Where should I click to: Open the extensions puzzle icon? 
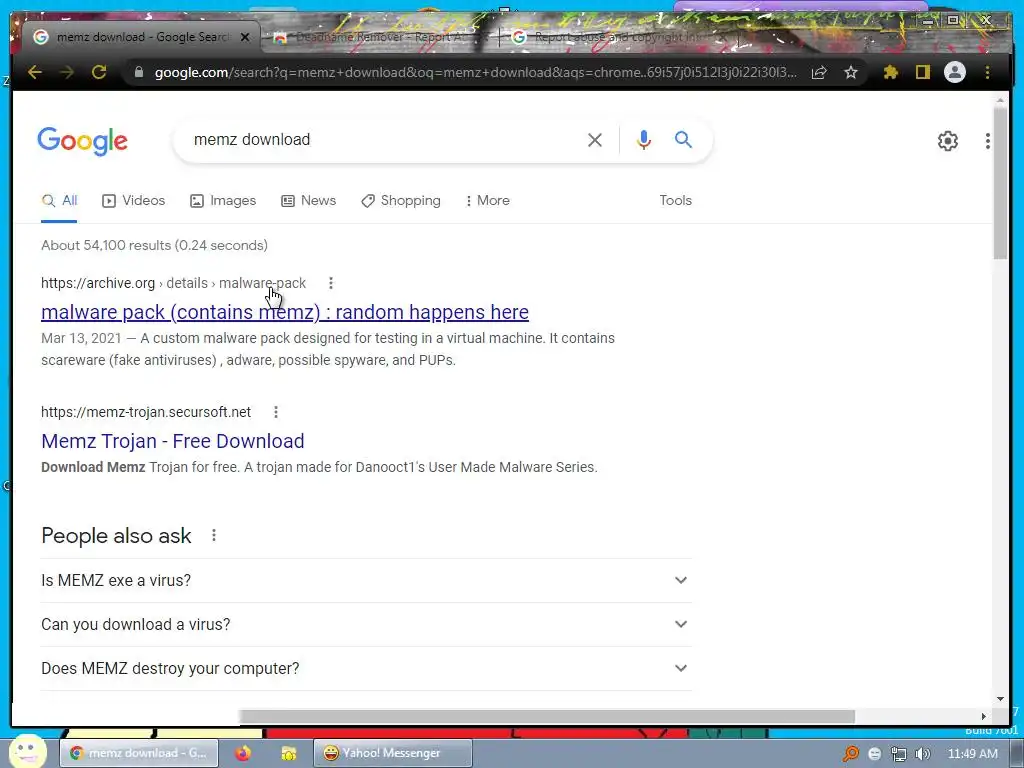pos(890,72)
